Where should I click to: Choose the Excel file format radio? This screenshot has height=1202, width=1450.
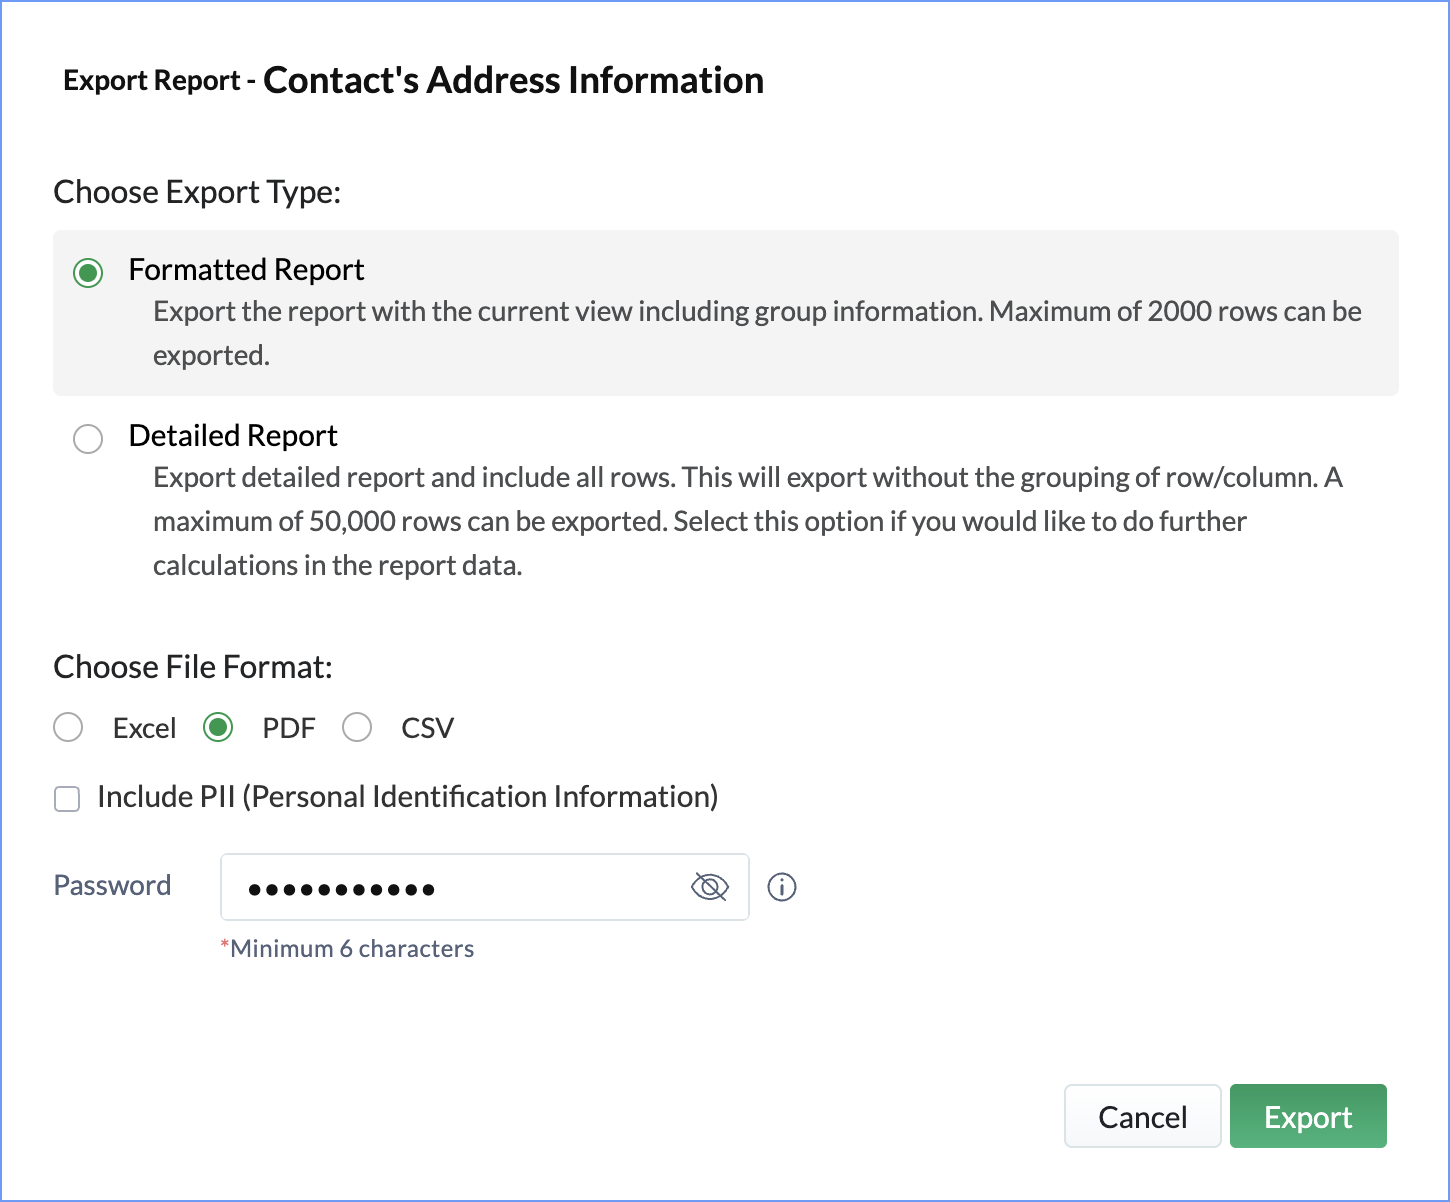(68, 727)
